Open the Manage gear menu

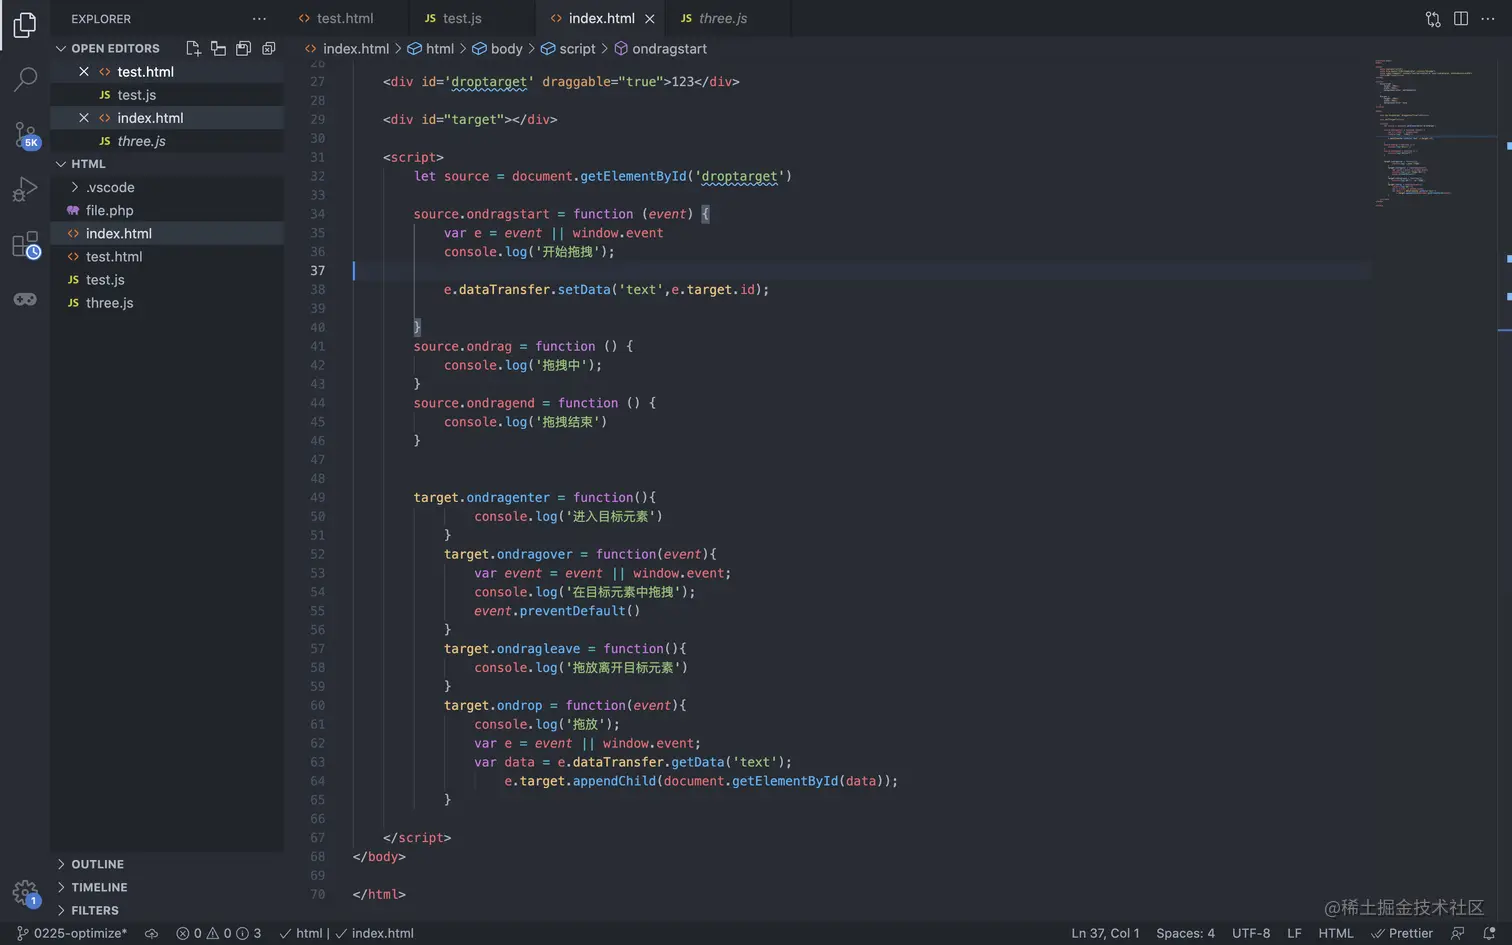25,892
